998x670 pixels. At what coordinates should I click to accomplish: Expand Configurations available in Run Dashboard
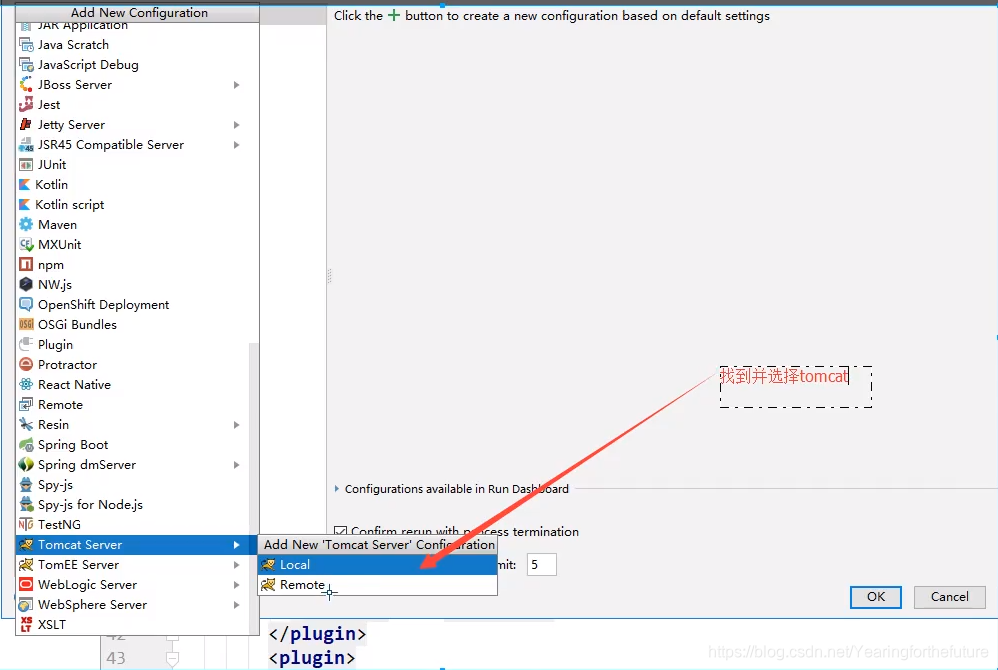[337, 489]
